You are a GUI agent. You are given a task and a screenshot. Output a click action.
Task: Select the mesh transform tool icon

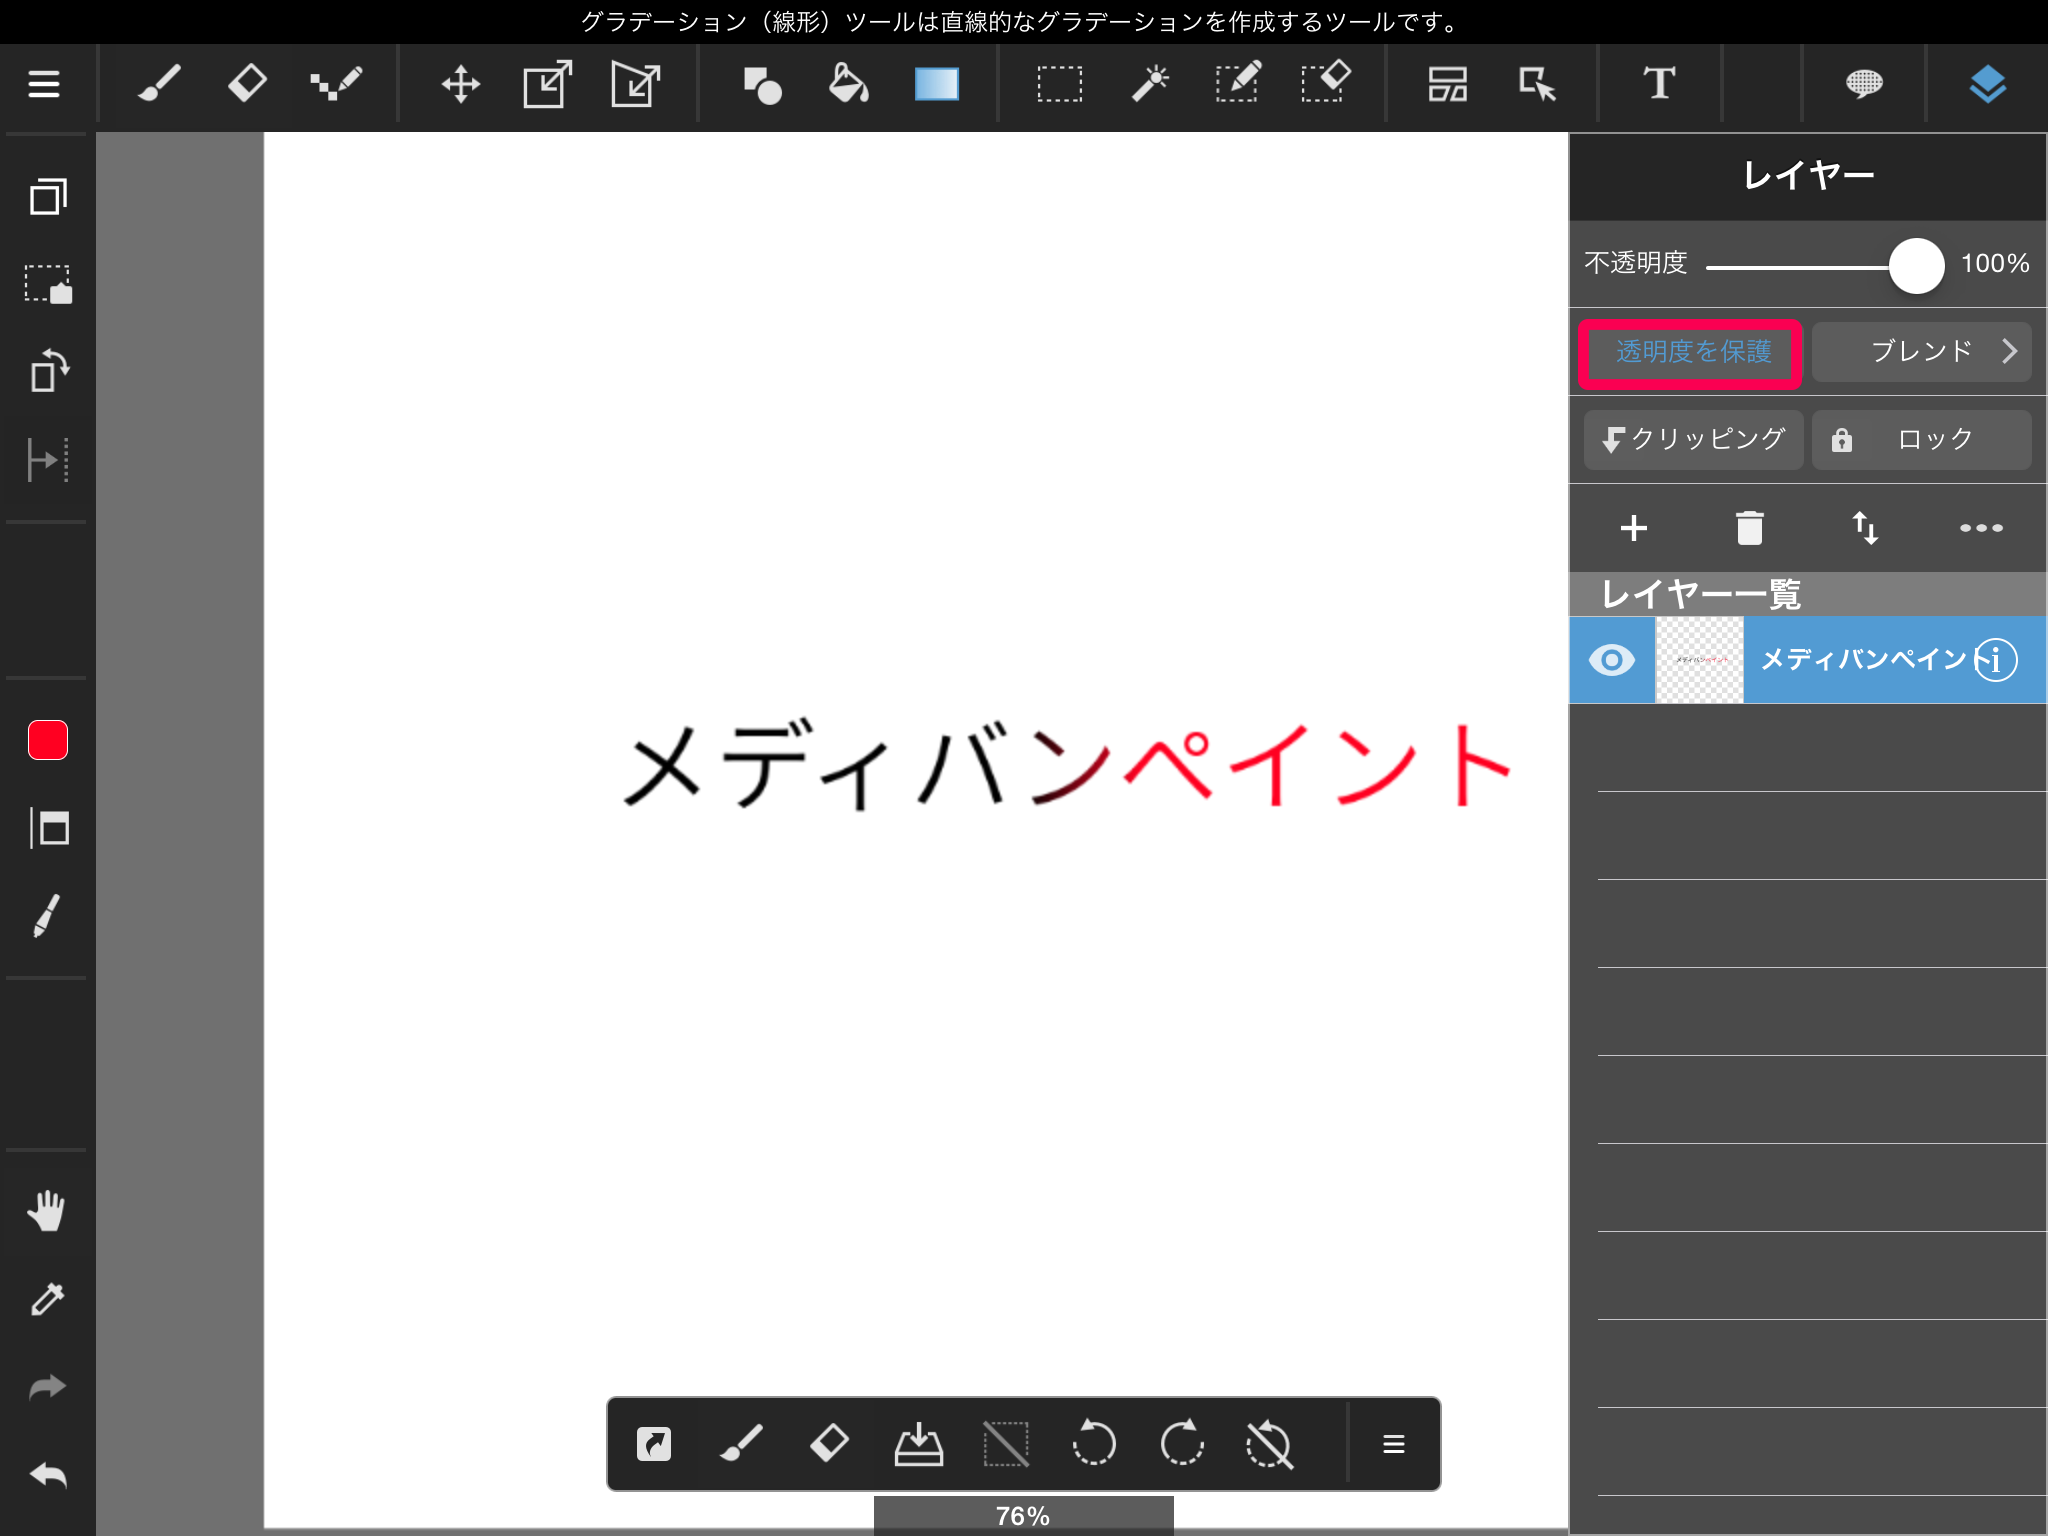636,84
